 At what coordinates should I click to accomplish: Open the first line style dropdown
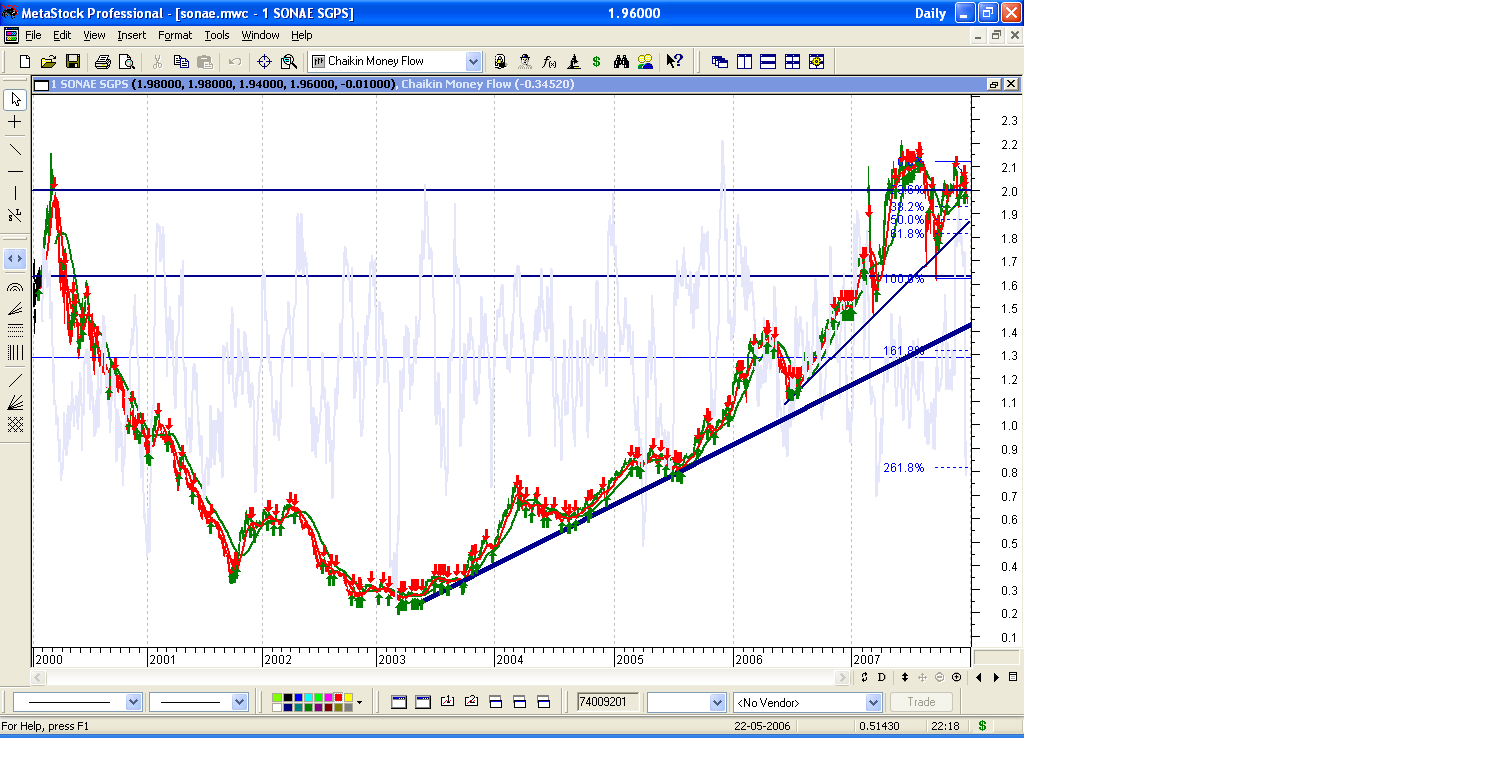(x=133, y=702)
